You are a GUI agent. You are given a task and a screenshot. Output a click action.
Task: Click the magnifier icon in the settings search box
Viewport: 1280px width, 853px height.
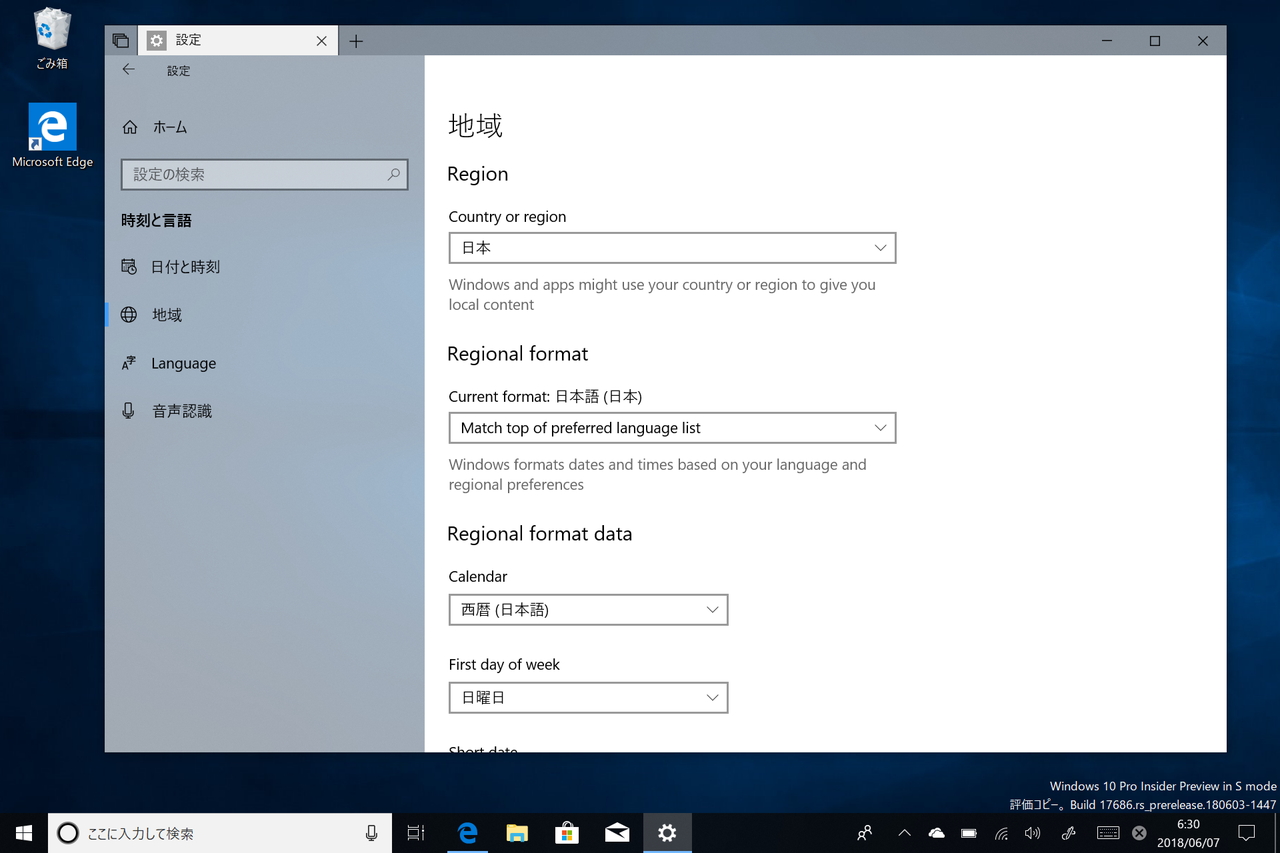pyautogui.click(x=394, y=174)
